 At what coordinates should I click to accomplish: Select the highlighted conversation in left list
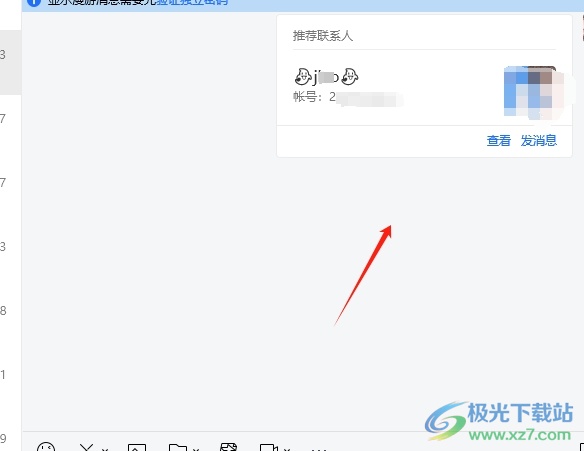(10, 62)
